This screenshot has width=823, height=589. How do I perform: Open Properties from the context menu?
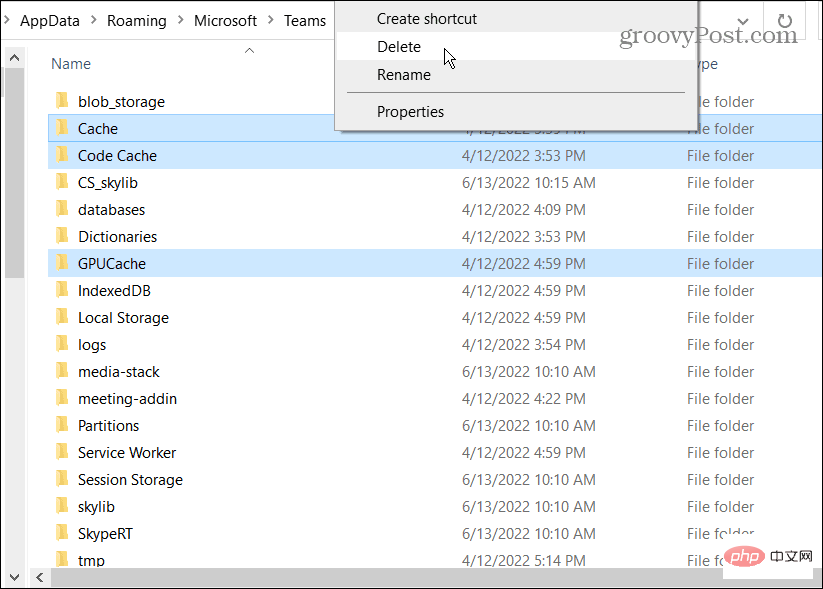pos(516,111)
